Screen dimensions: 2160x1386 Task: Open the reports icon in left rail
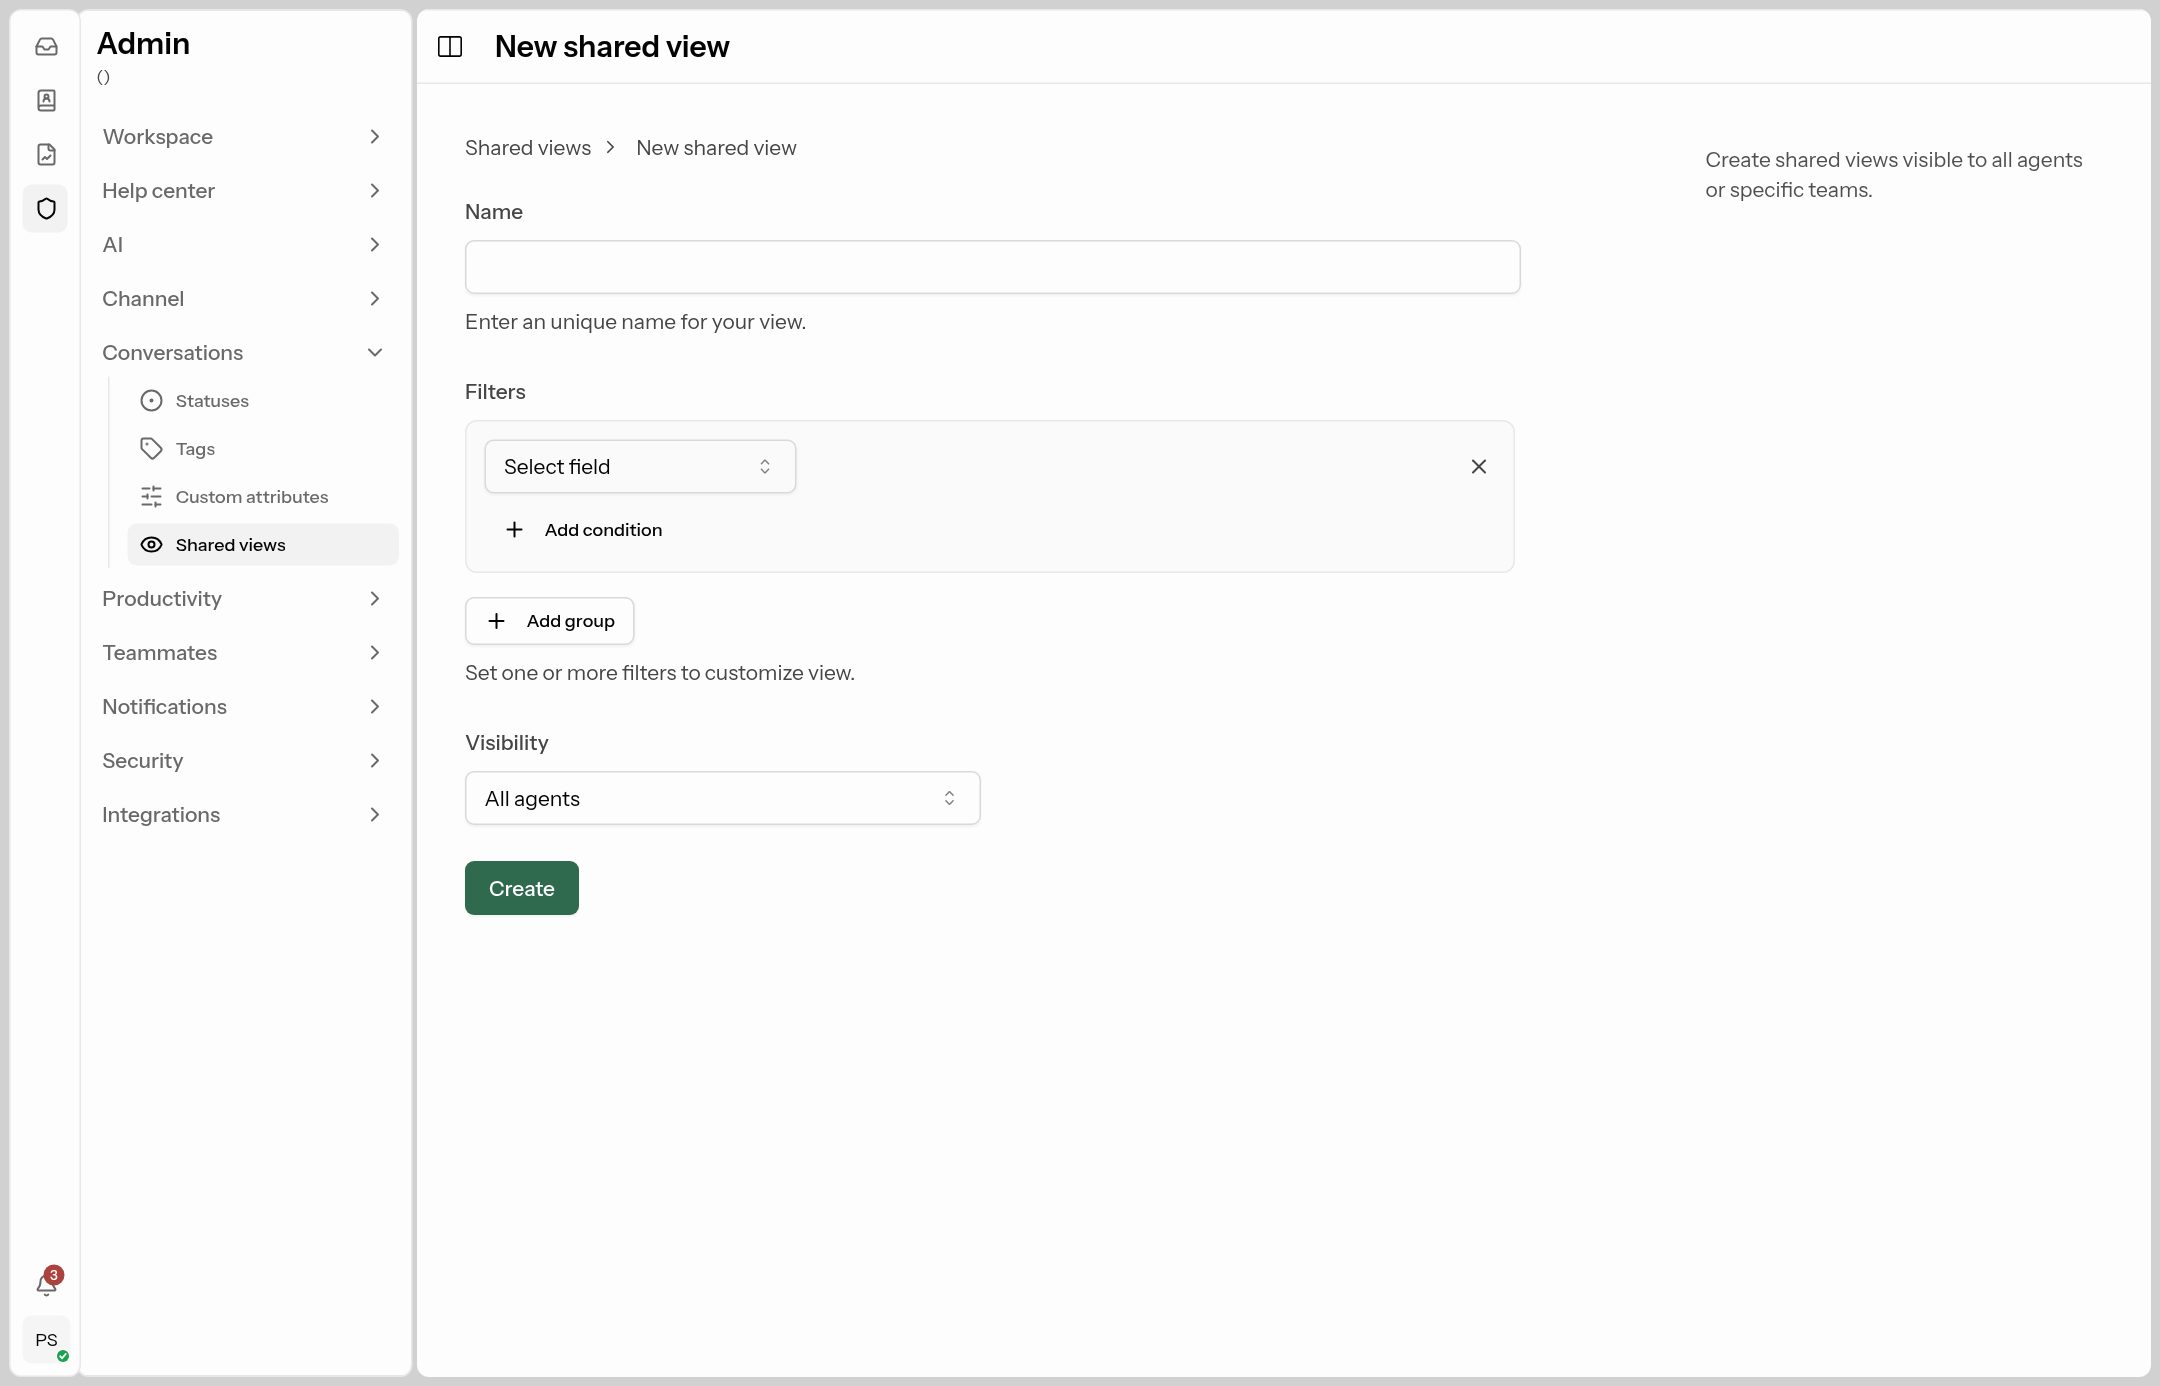pyautogui.click(x=46, y=154)
